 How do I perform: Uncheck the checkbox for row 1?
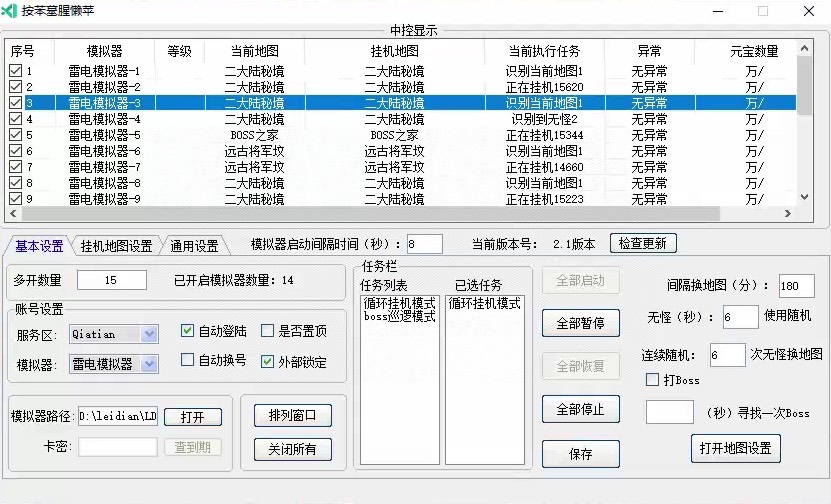tap(15, 70)
